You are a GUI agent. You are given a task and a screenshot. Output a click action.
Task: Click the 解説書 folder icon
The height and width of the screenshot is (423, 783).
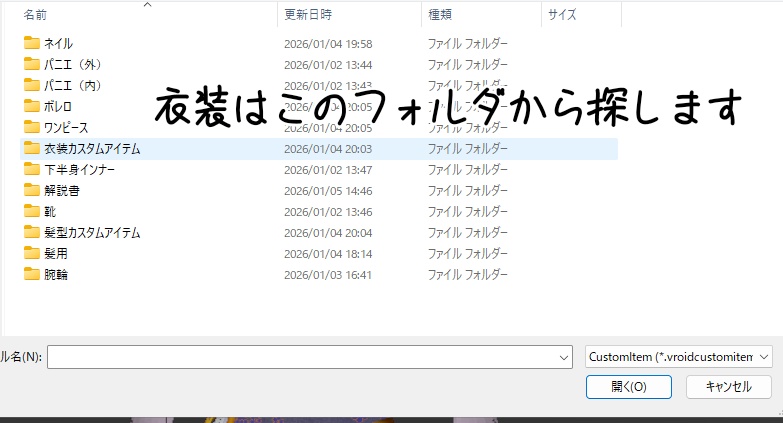31,190
